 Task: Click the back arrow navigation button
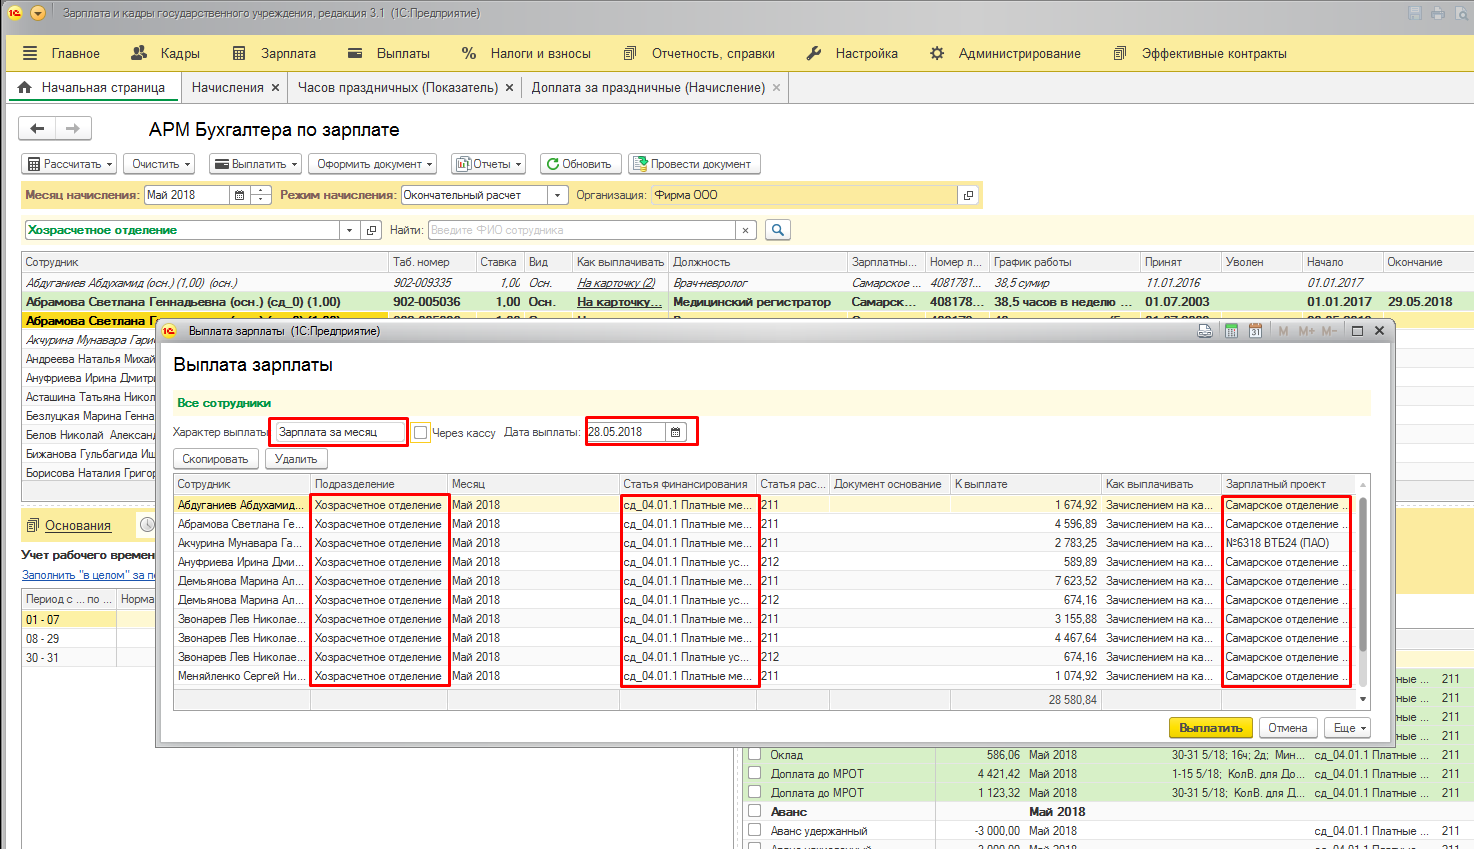(x=37, y=128)
